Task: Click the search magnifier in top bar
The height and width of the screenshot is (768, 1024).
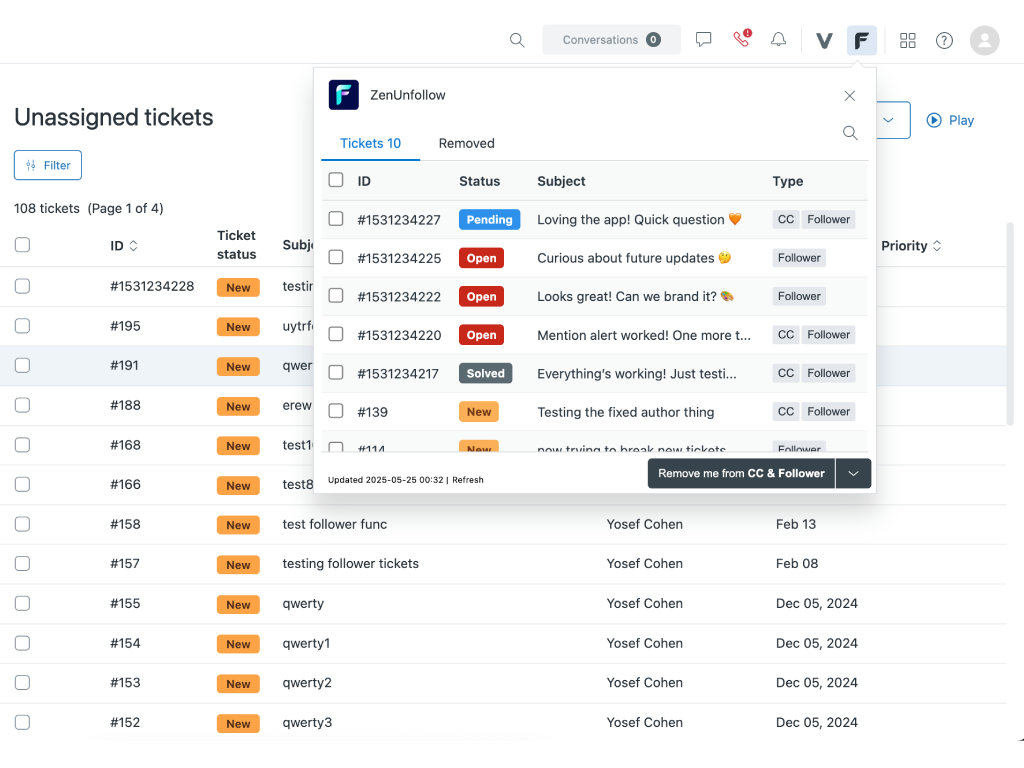Action: pyautogui.click(x=517, y=40)
